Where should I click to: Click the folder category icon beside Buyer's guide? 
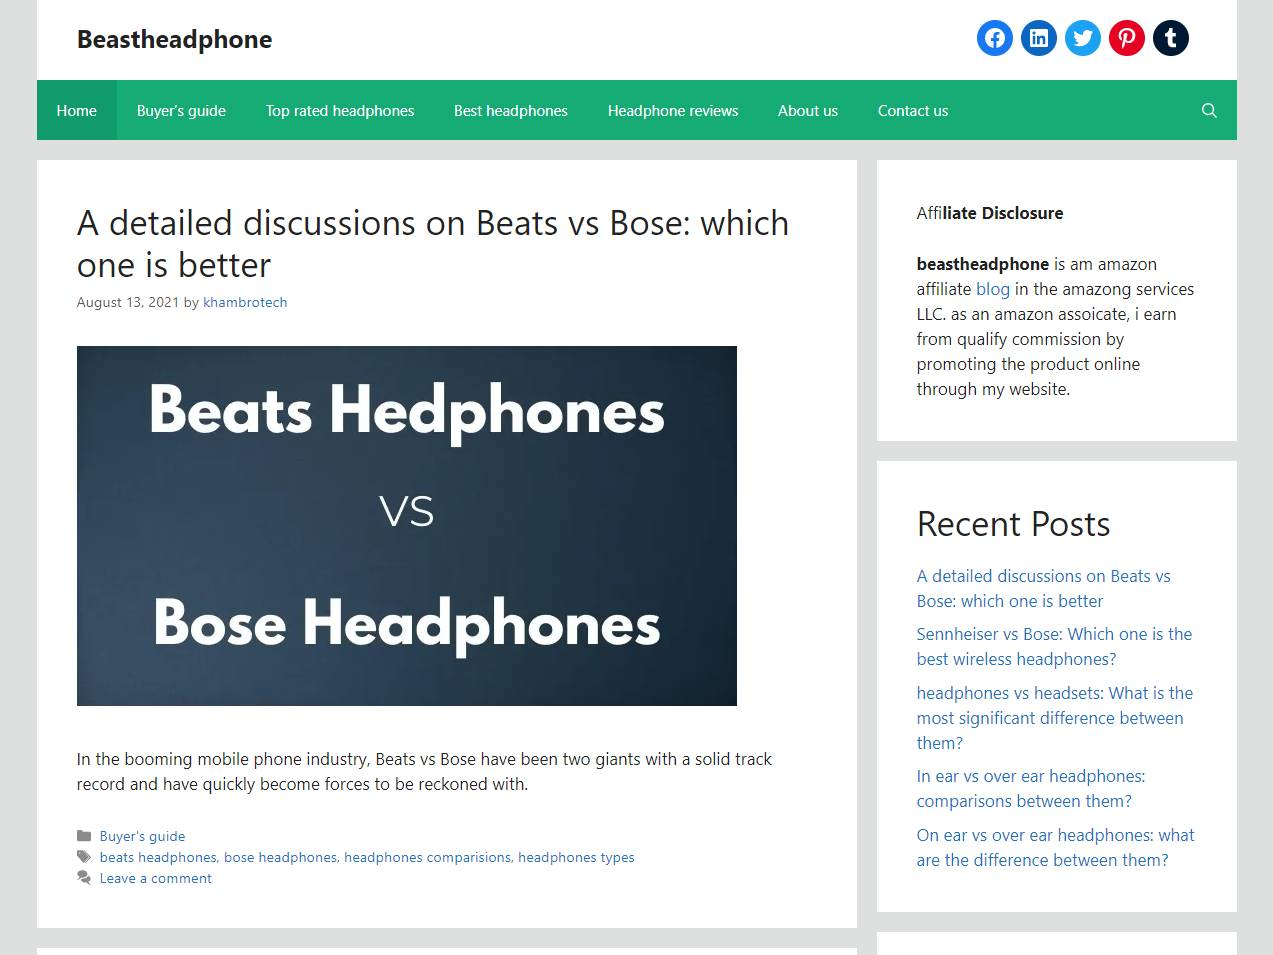point(84,836)
